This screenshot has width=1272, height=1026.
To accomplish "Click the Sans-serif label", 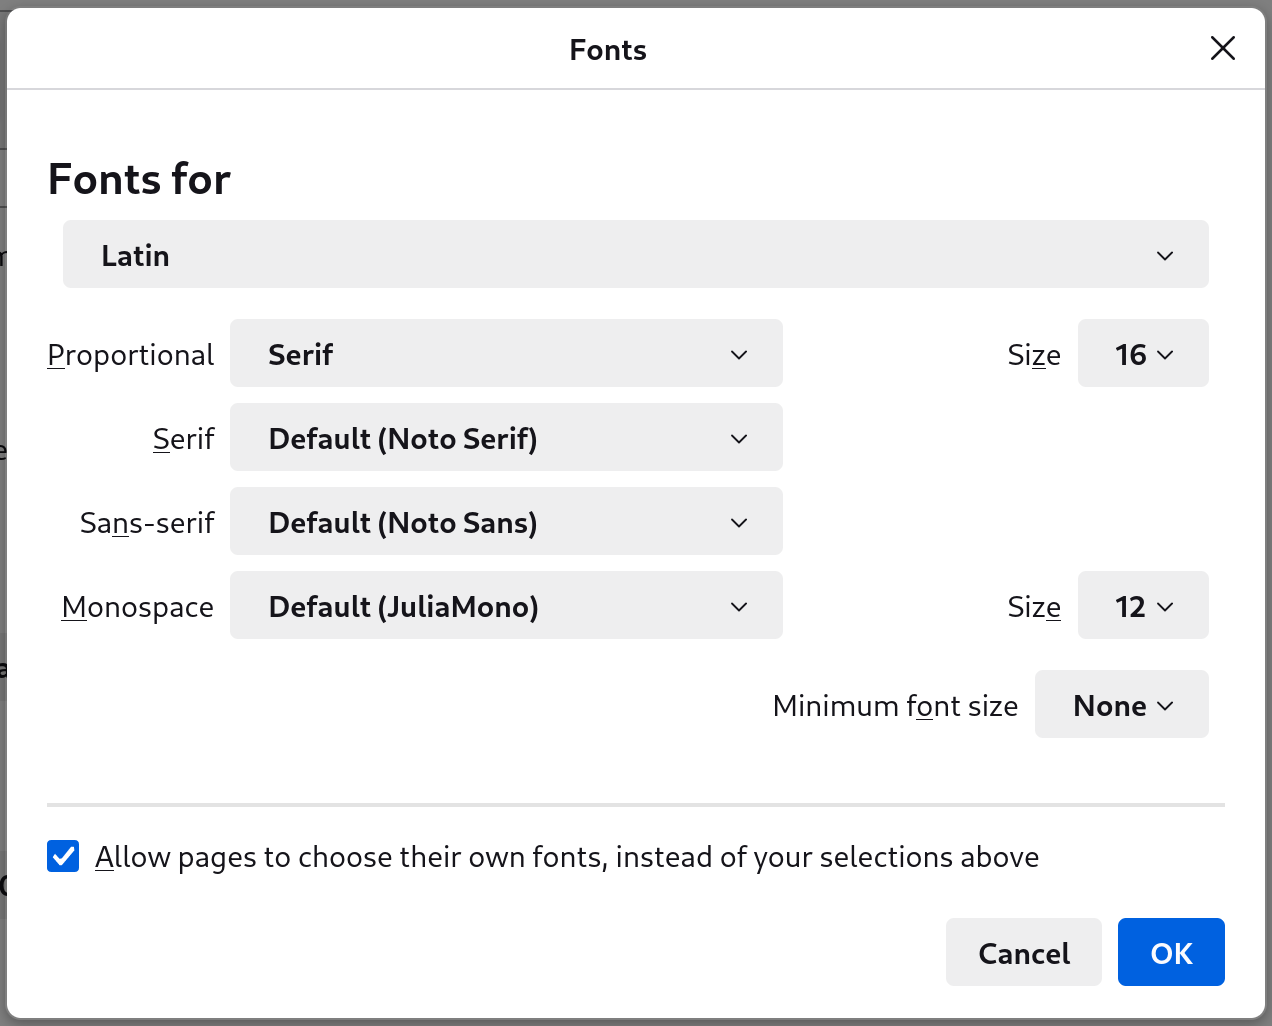I will (147, 523).
